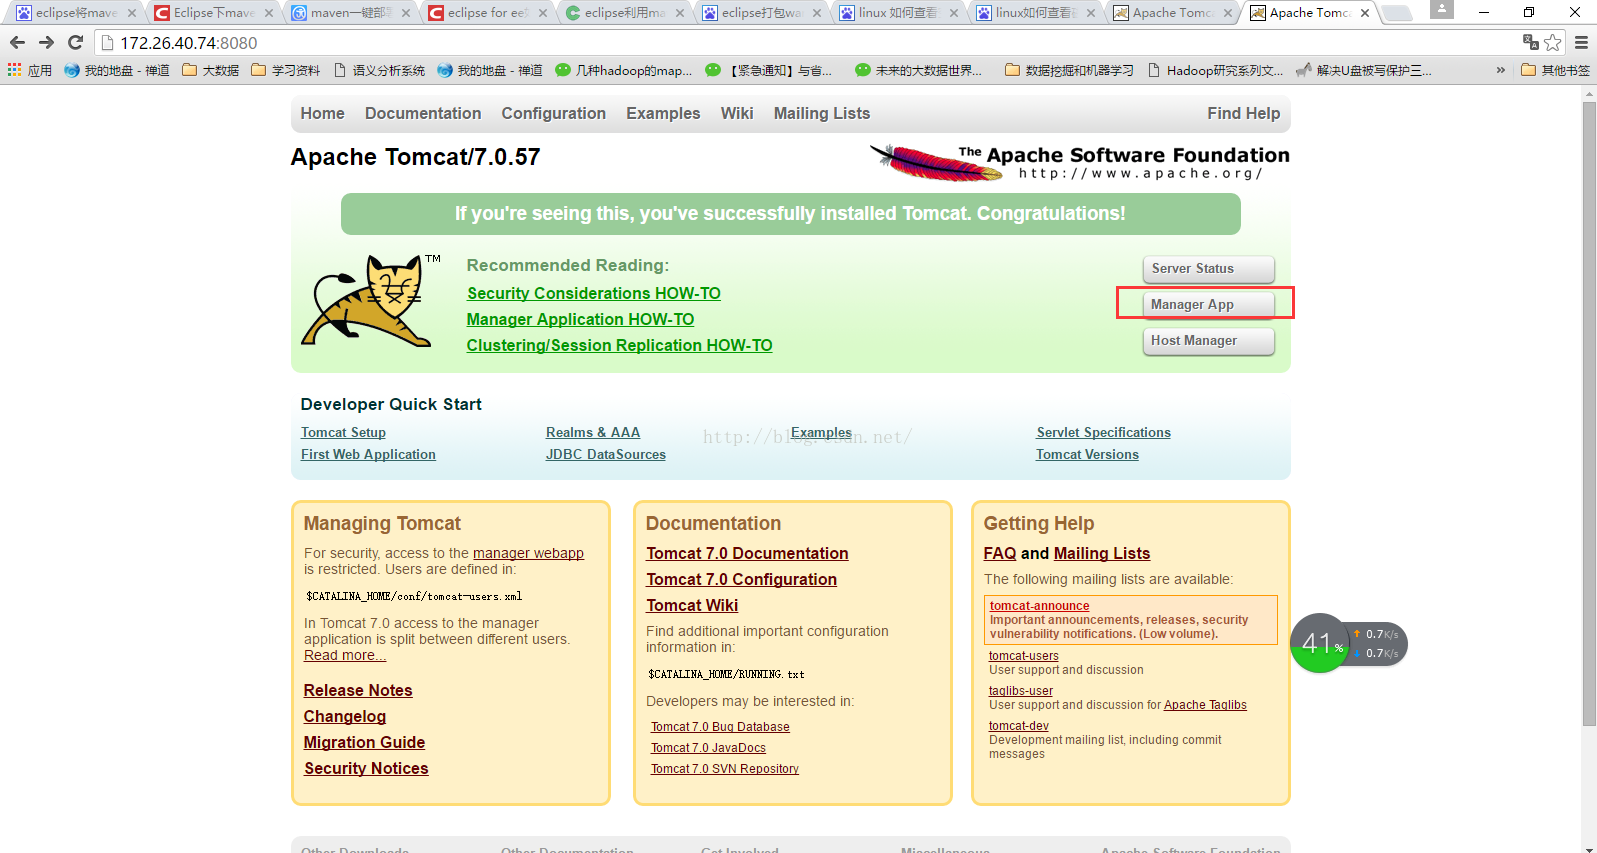Open the Release Notes link
This screenshot has width=1597, height=853.
coord(358,690)
